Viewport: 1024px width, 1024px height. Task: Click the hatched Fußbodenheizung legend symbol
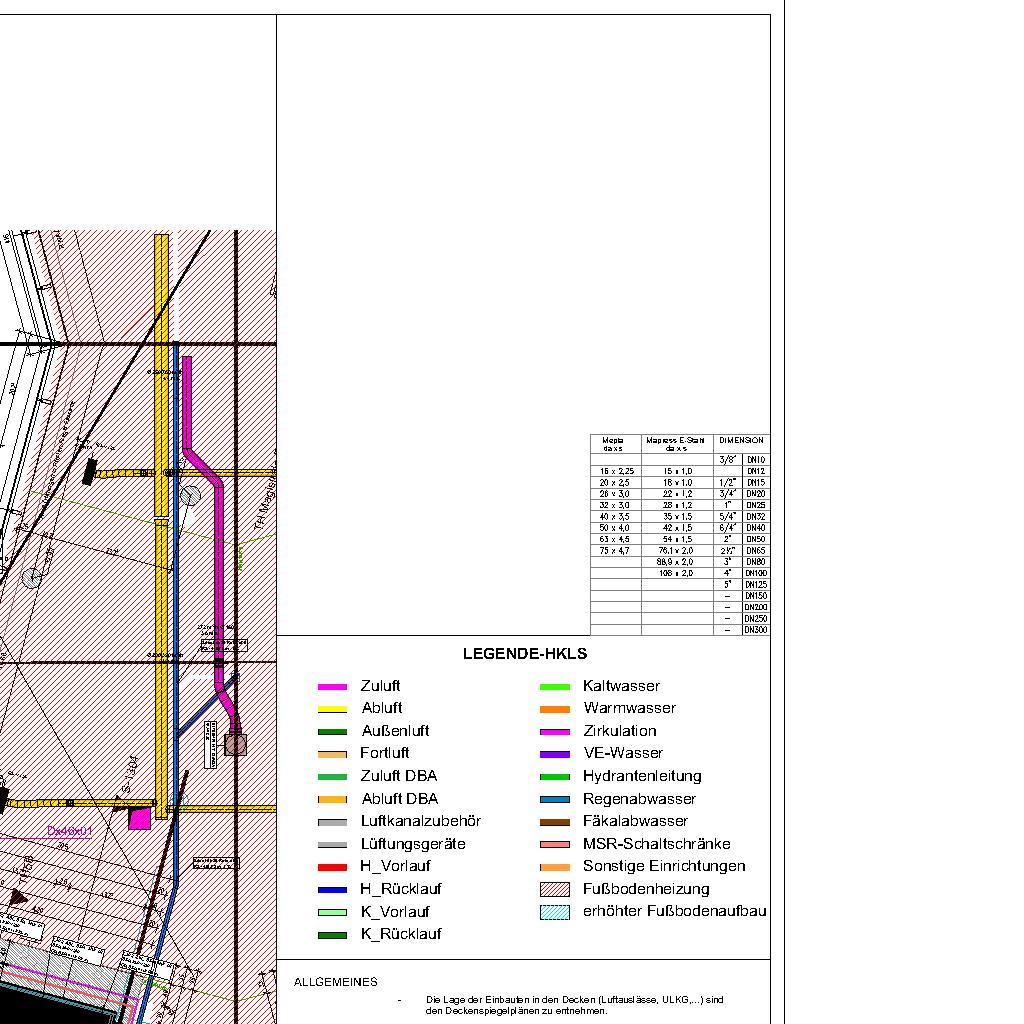[554, 889]
